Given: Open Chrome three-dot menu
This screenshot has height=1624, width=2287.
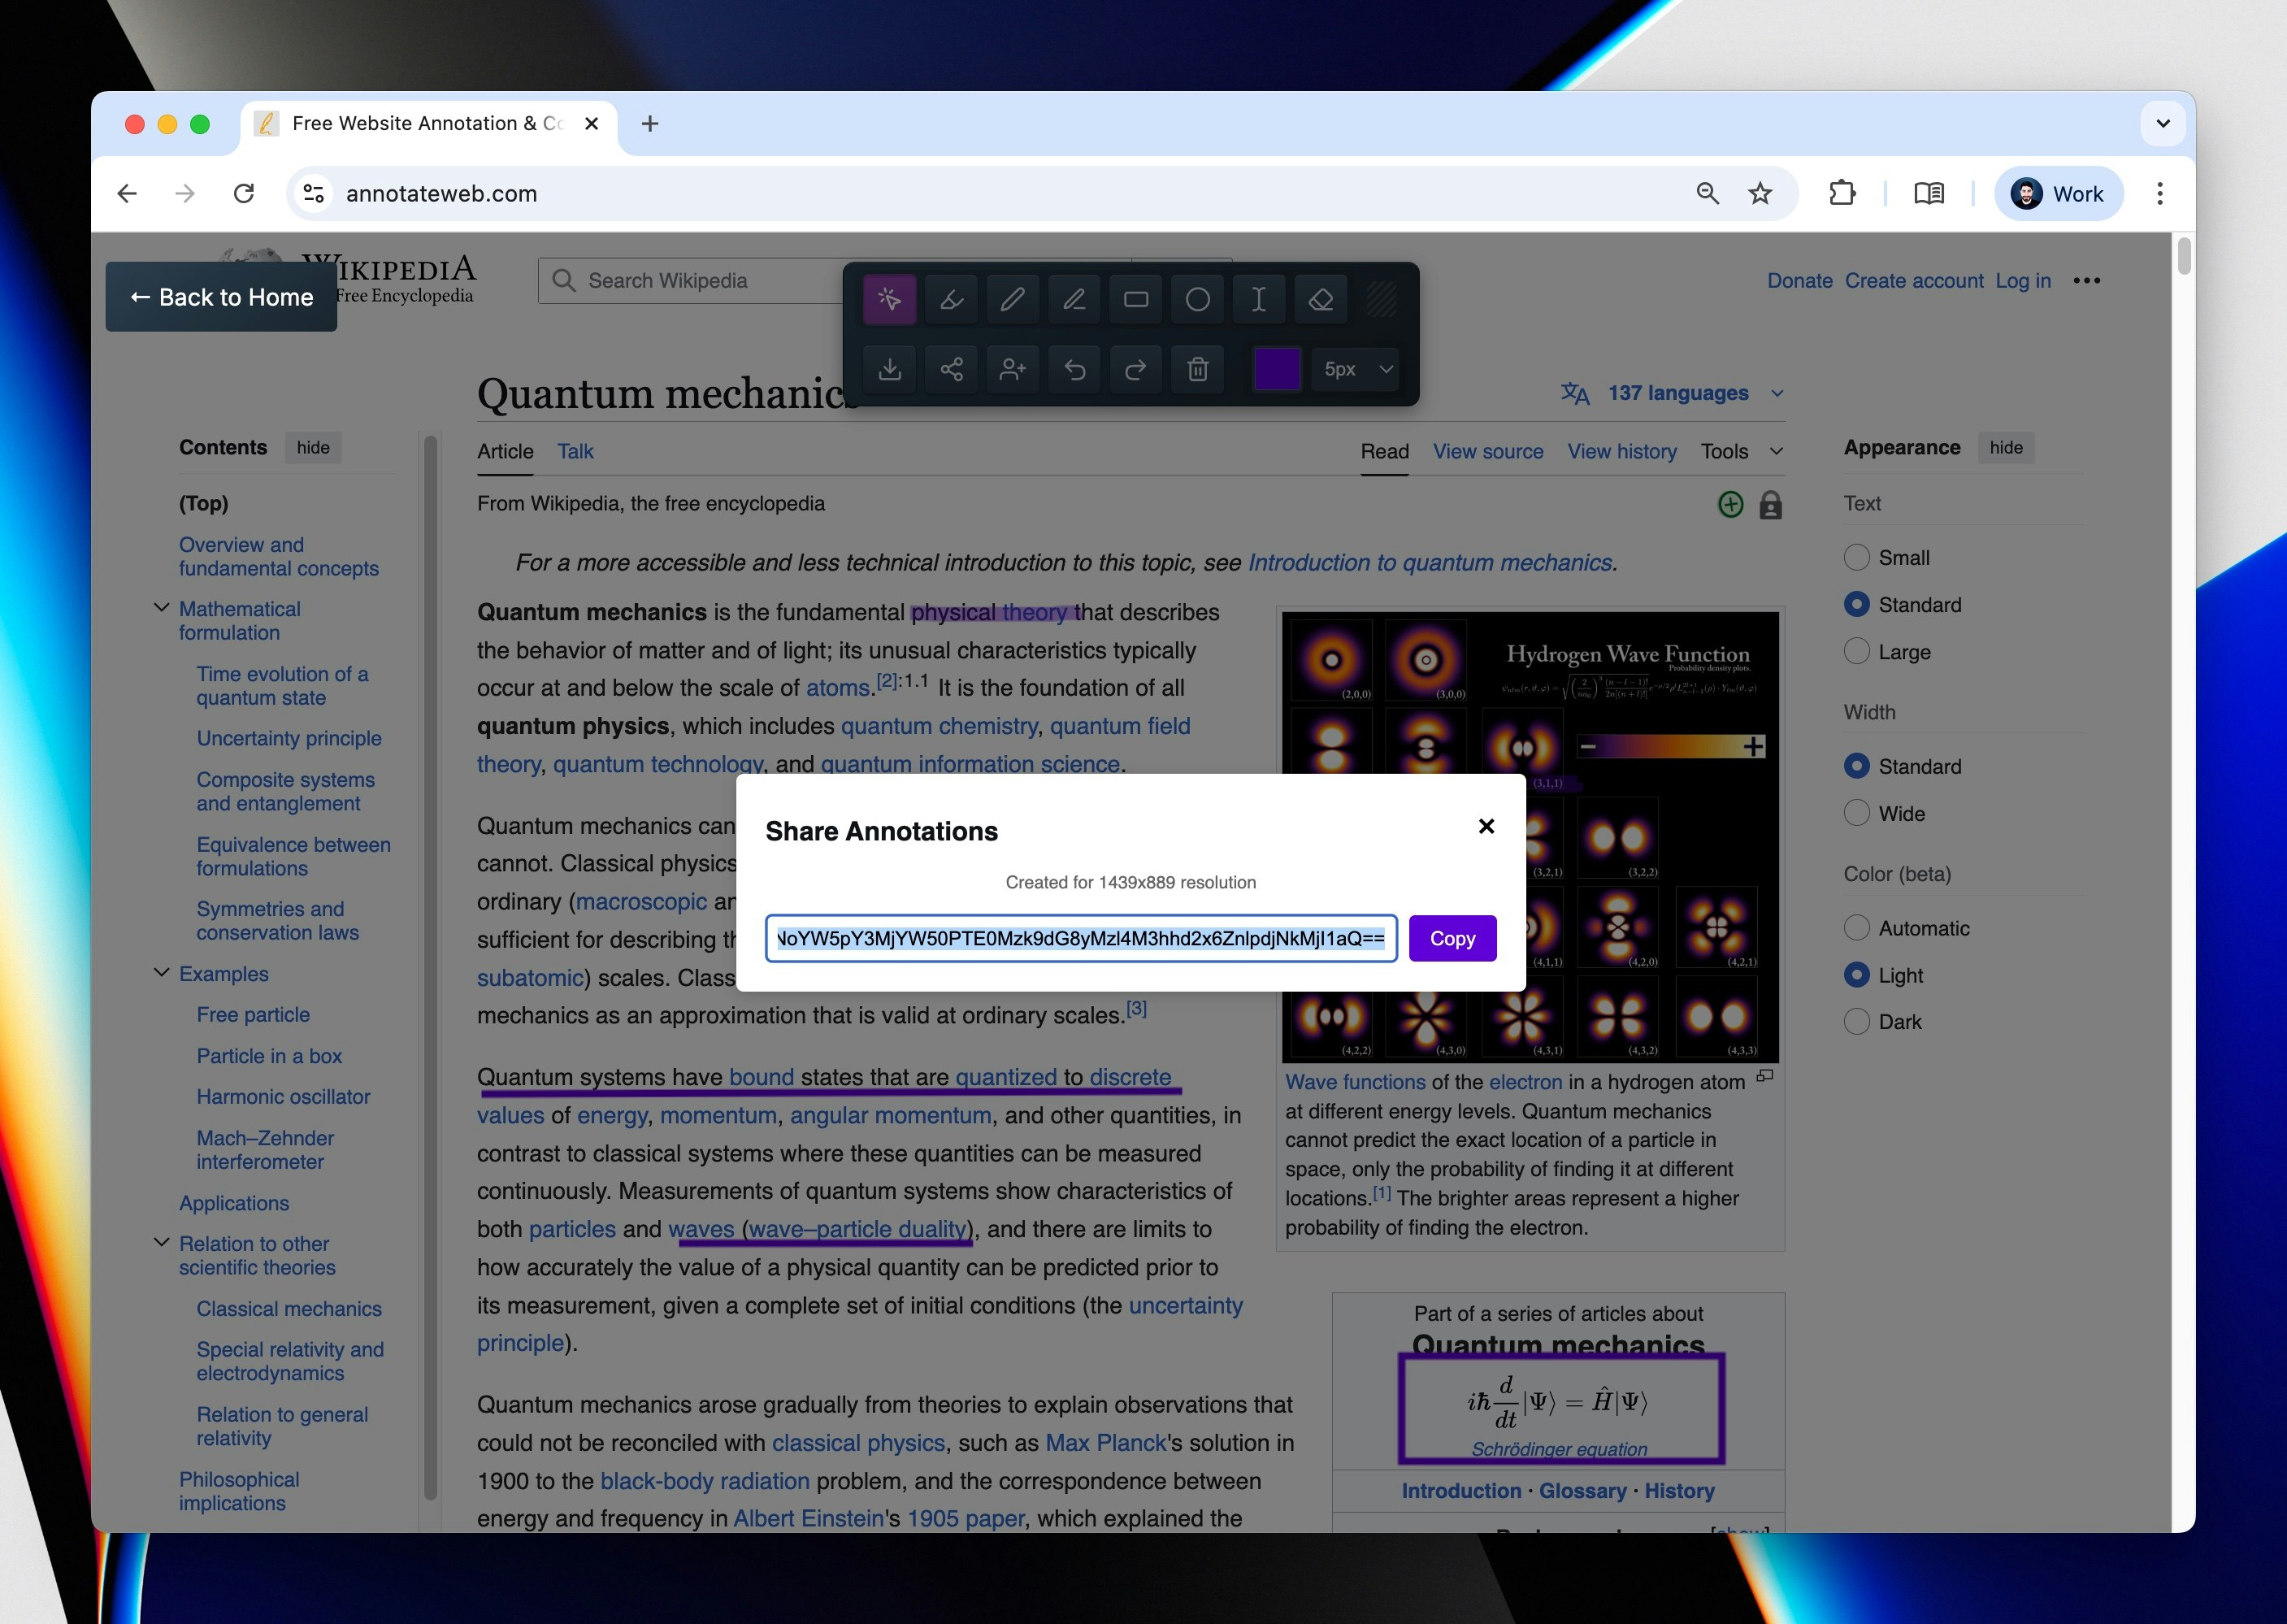Looking at the screenshot, I should click(2160, 194).
